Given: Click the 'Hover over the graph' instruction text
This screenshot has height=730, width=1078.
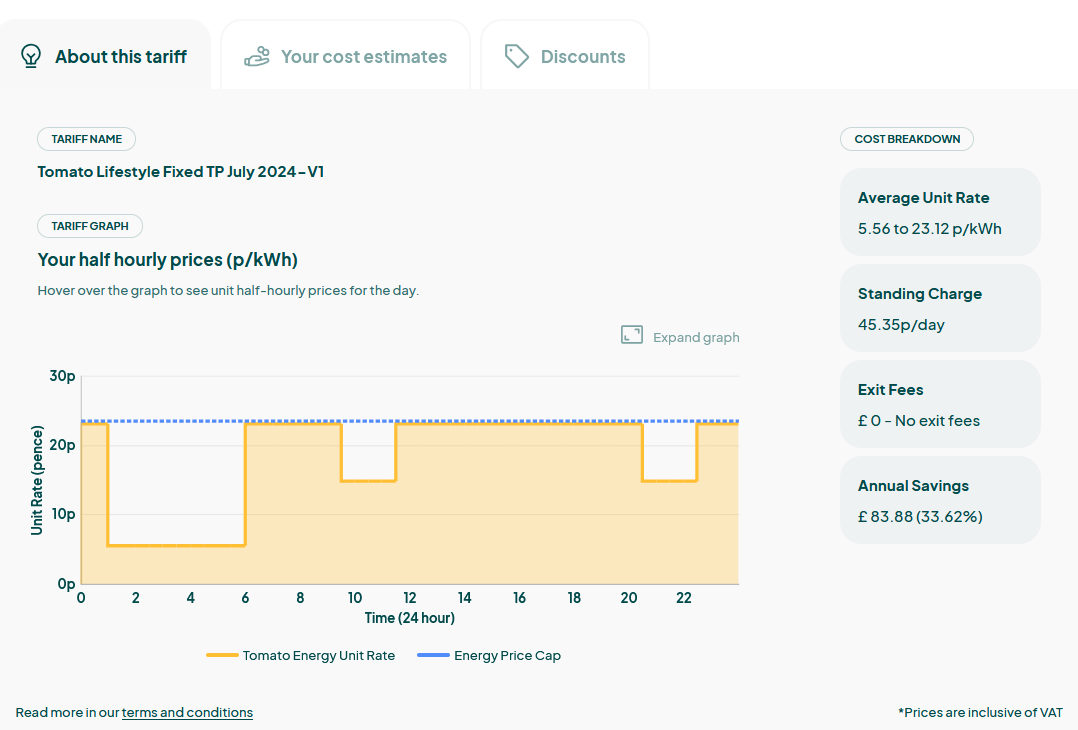Looking at the screenshot, I should (x=228, y=291).
